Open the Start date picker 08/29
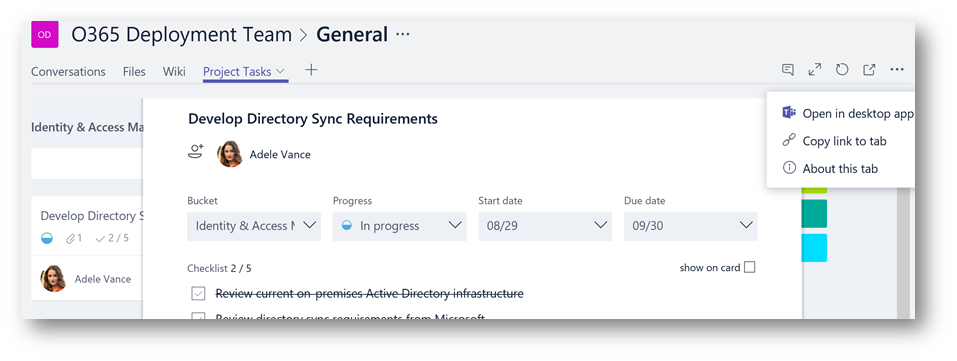Screen dimensions: 957x361 click(545, 226)
